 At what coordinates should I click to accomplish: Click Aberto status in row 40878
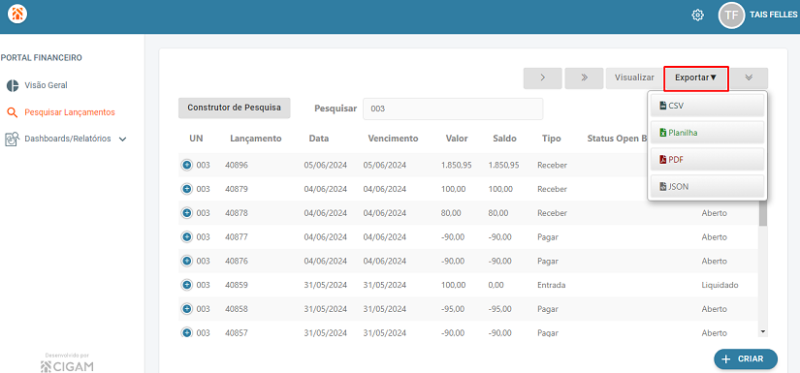714,213
